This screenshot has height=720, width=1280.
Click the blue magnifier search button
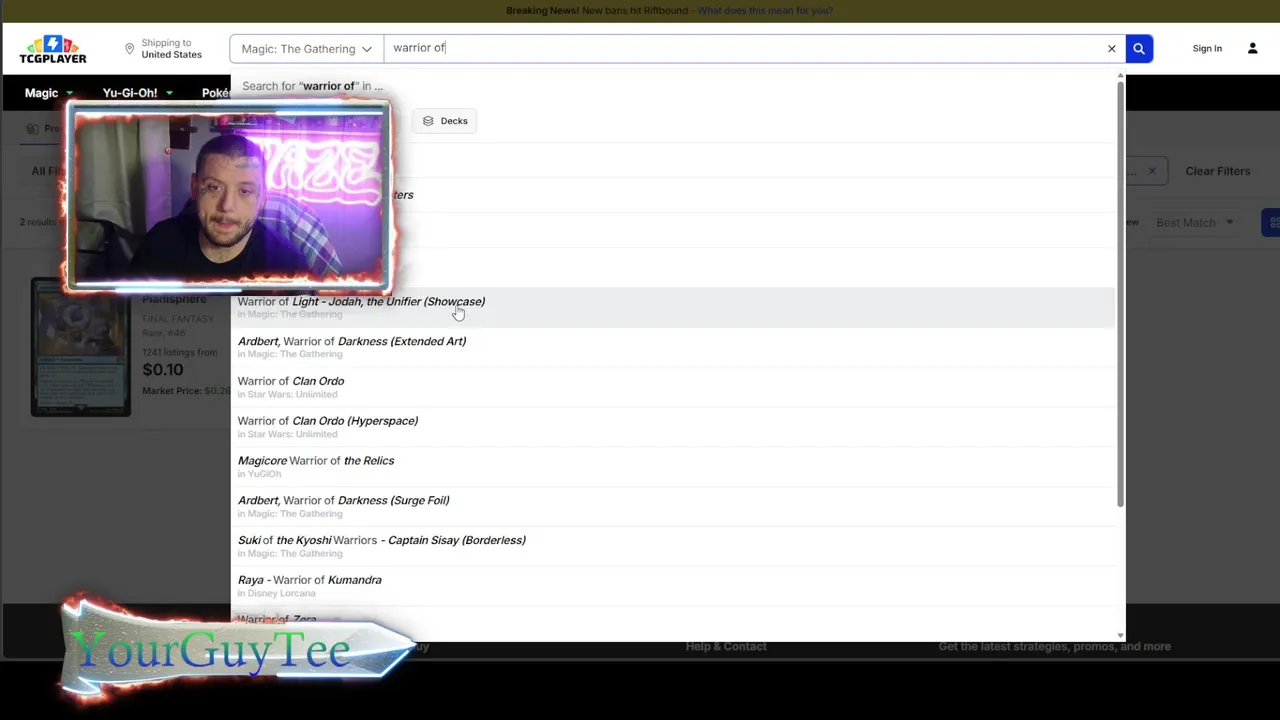(1138, 48)
